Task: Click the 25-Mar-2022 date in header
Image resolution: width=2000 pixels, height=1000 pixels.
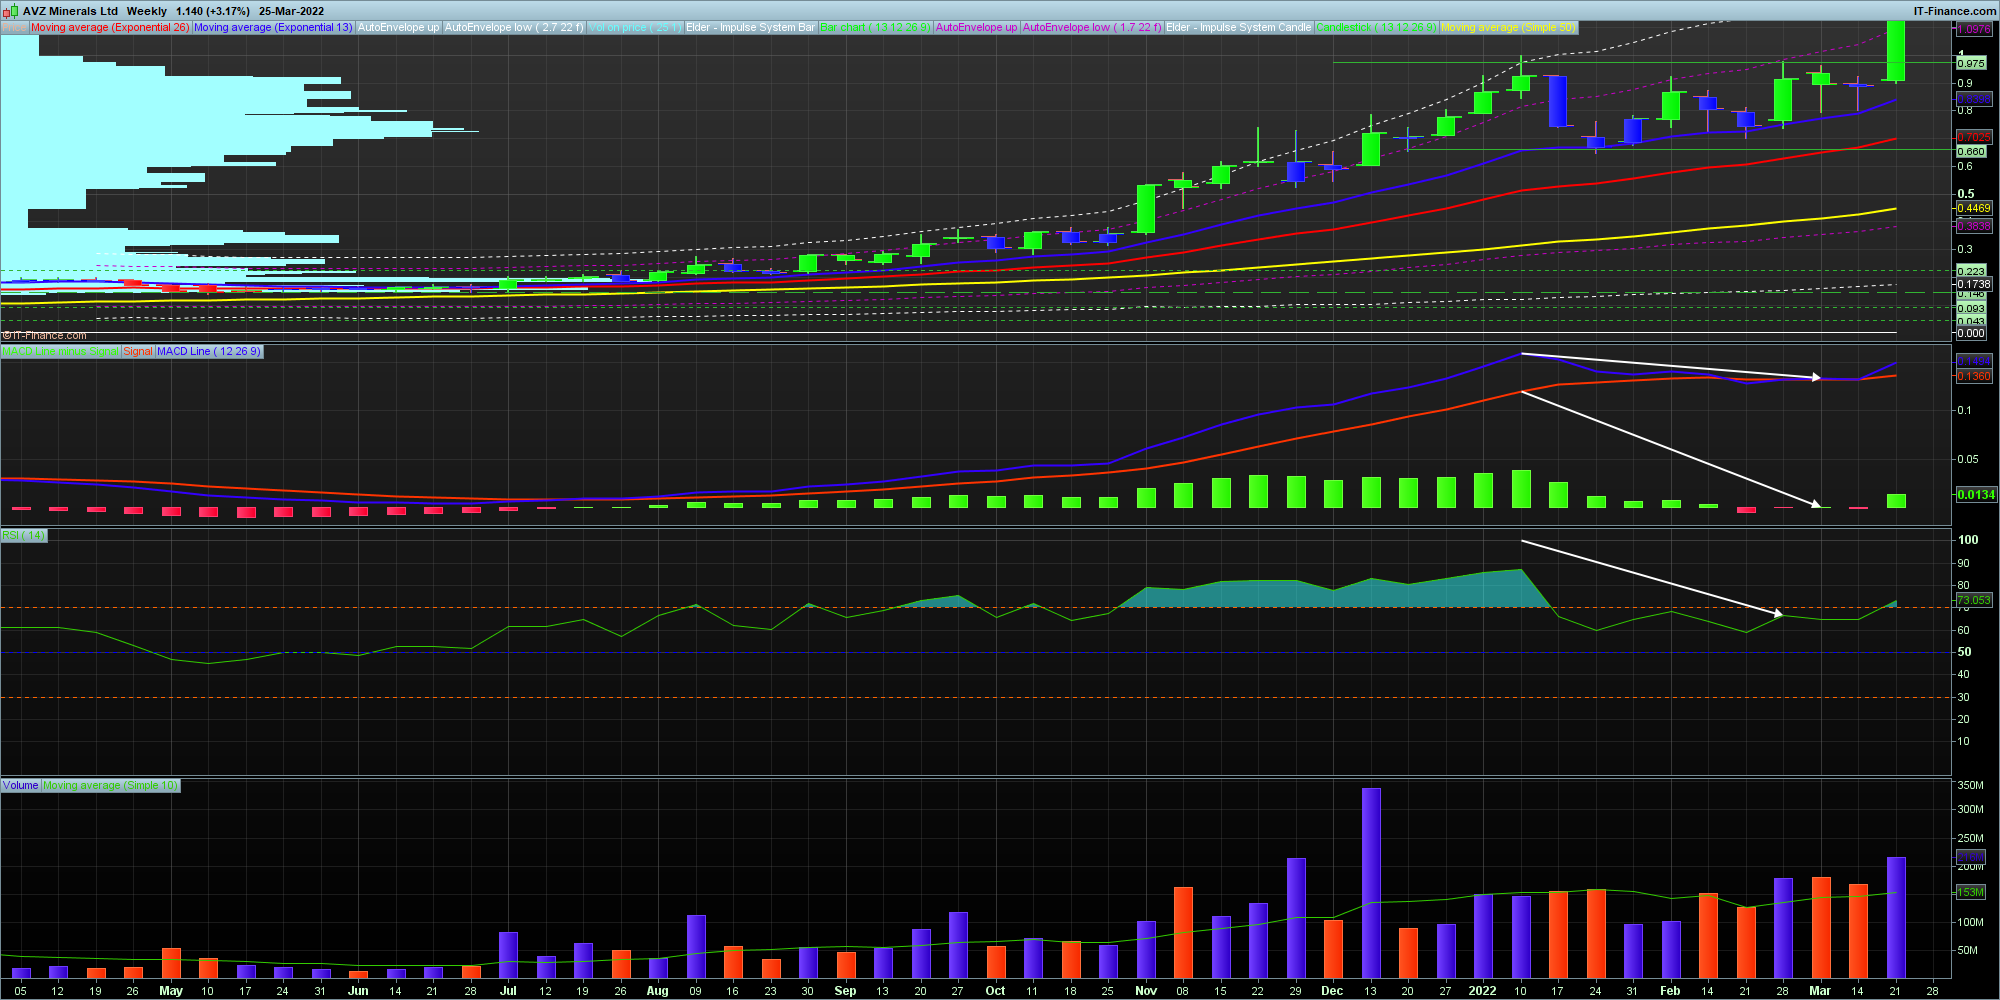Action: point(292,11)
